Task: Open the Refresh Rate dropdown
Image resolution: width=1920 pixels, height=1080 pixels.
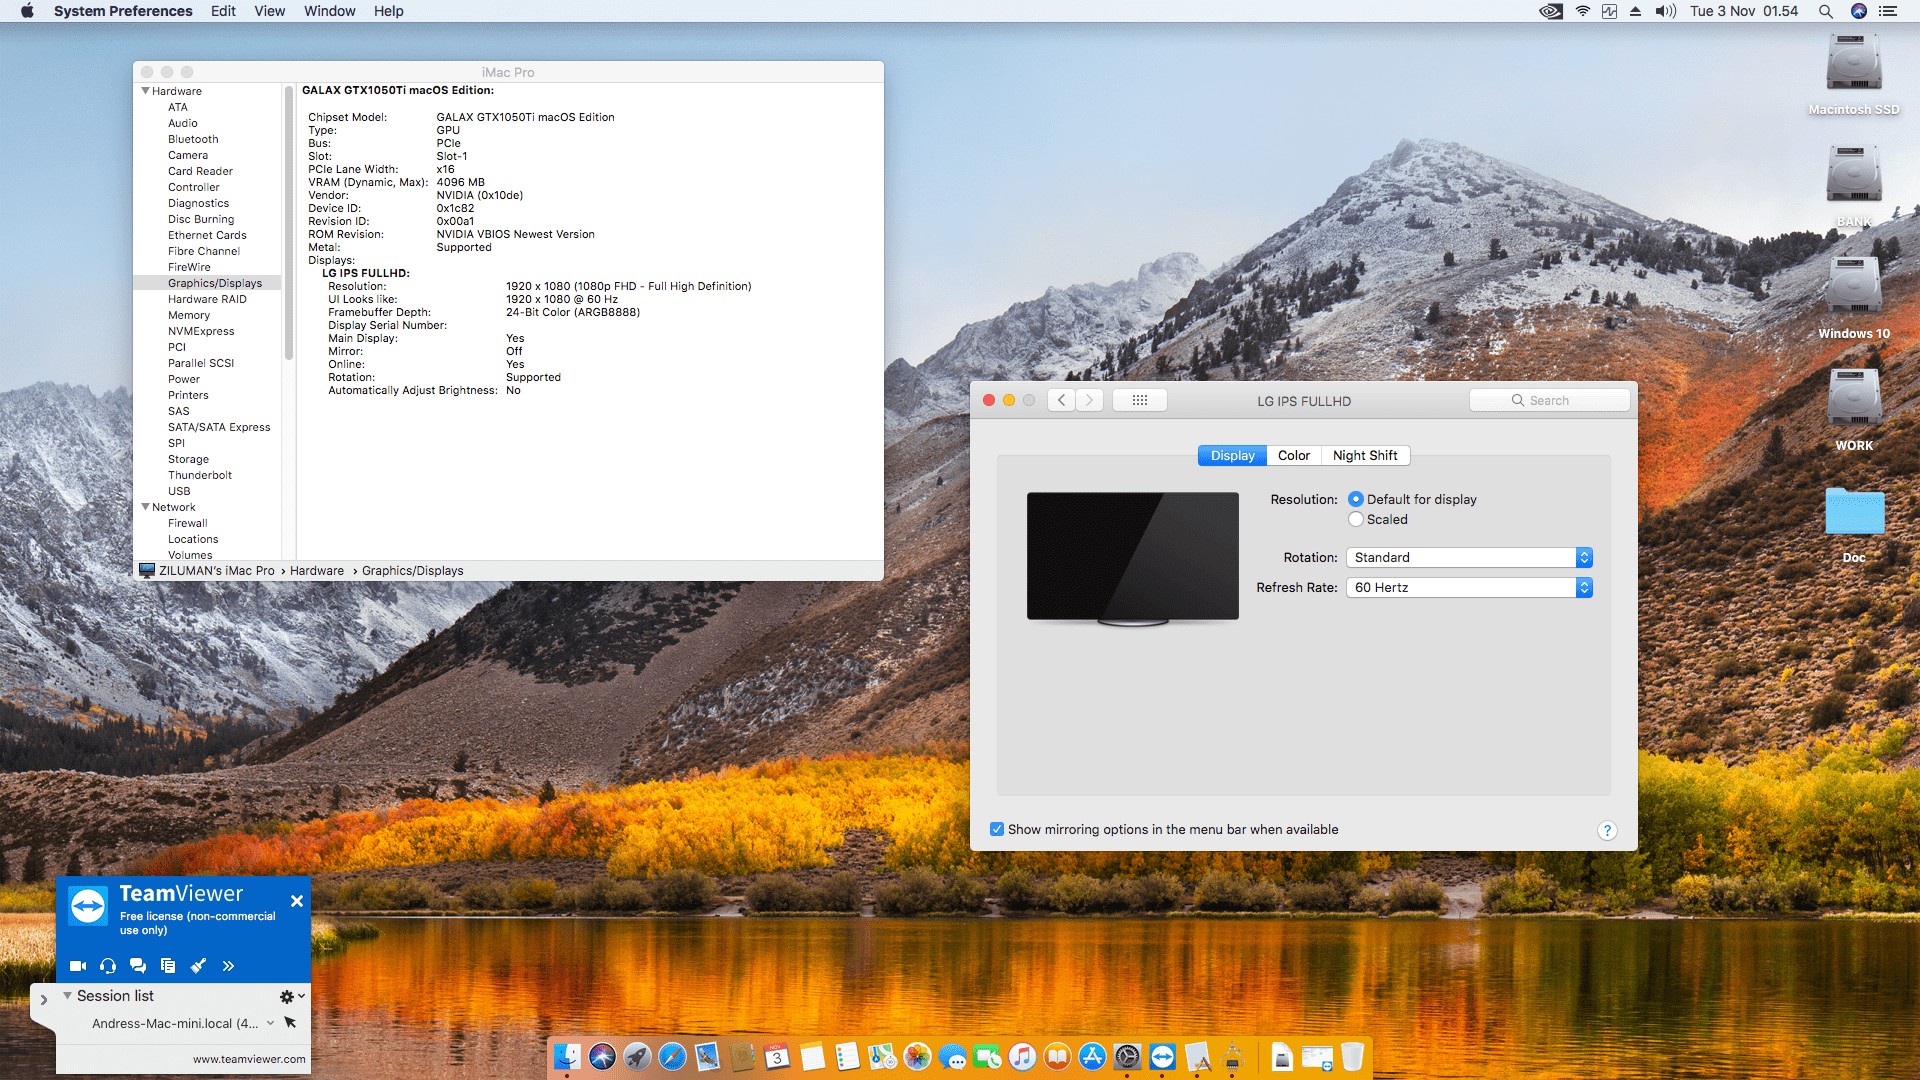Action: coord(1468,587)
